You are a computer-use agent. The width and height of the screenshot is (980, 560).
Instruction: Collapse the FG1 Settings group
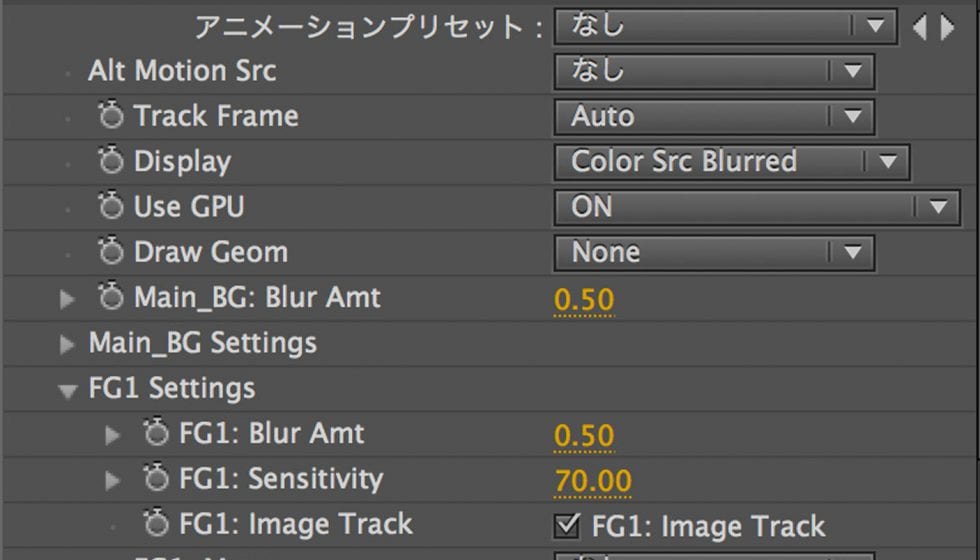[67, 391]
